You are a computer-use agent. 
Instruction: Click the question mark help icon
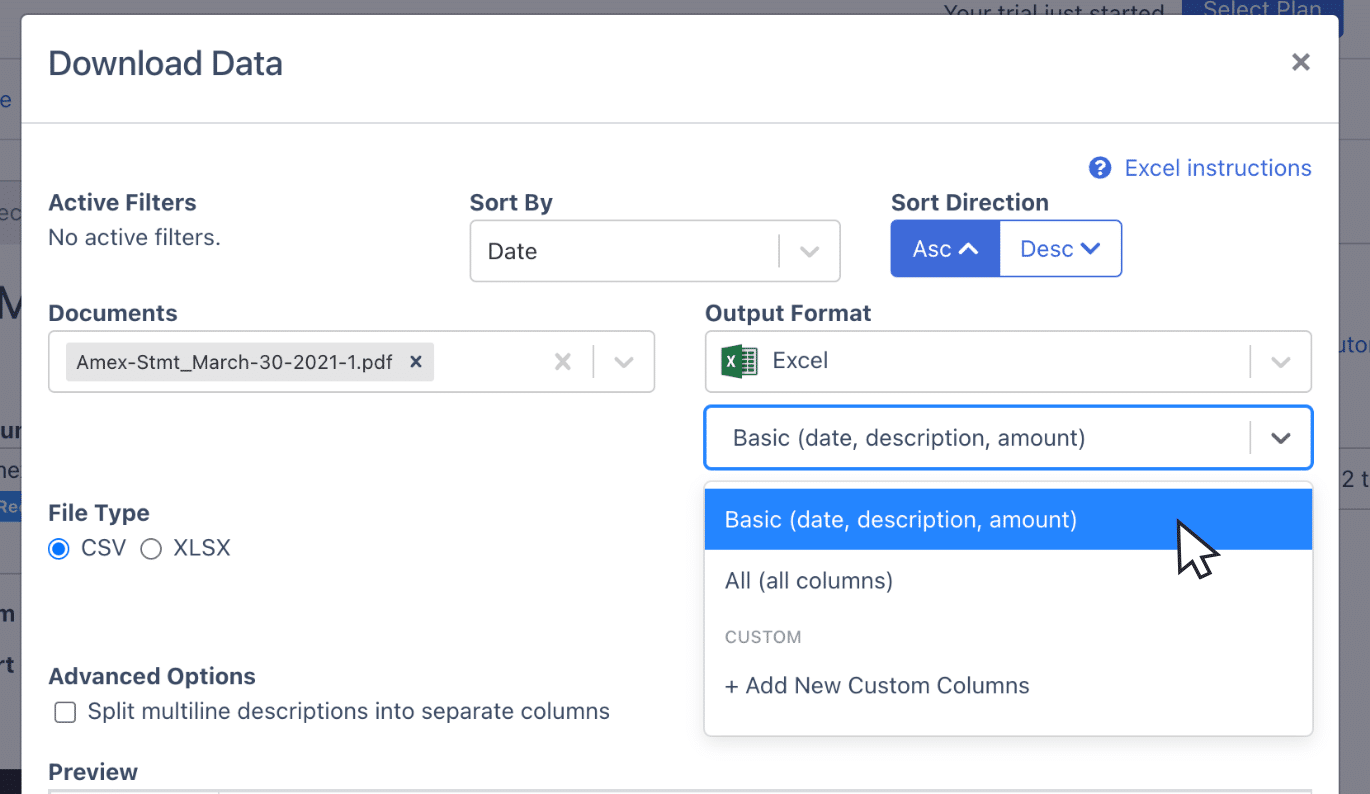[x=1100, y=168]
